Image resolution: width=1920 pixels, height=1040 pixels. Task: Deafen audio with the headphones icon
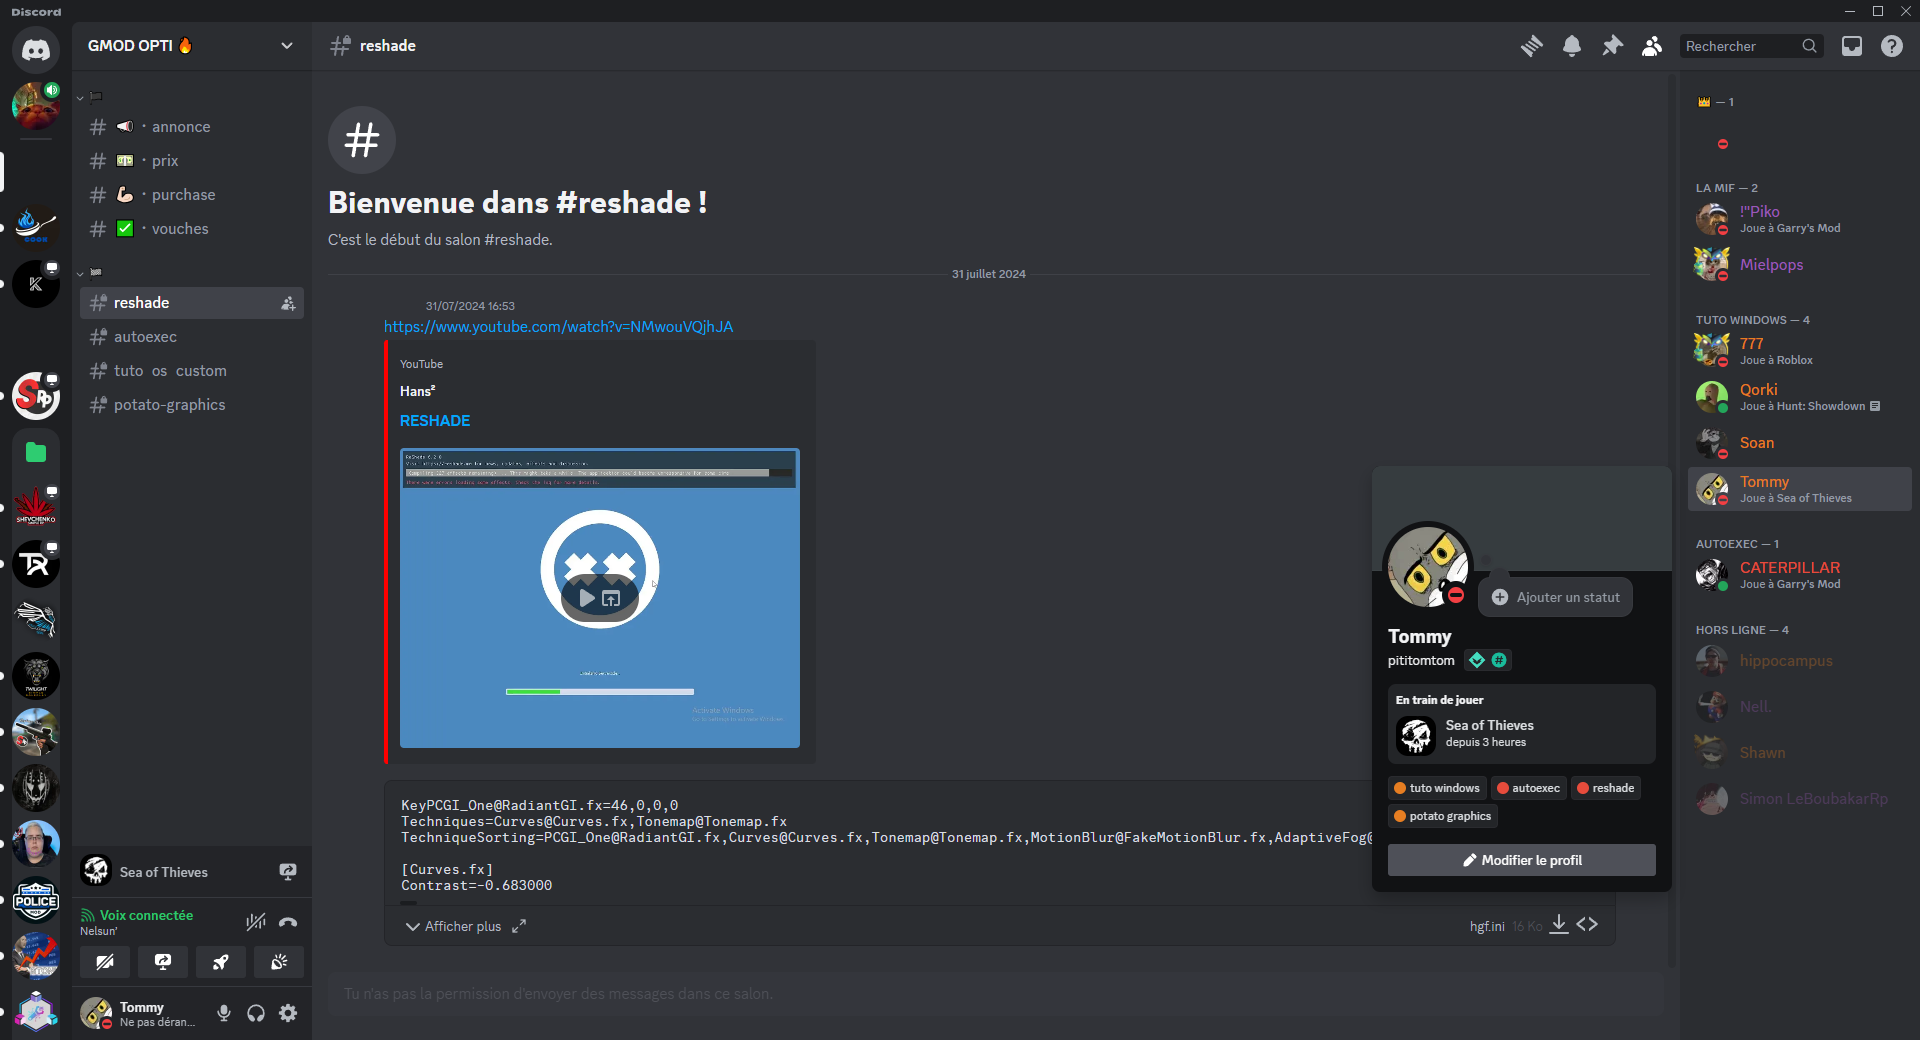click(256, 1013)
